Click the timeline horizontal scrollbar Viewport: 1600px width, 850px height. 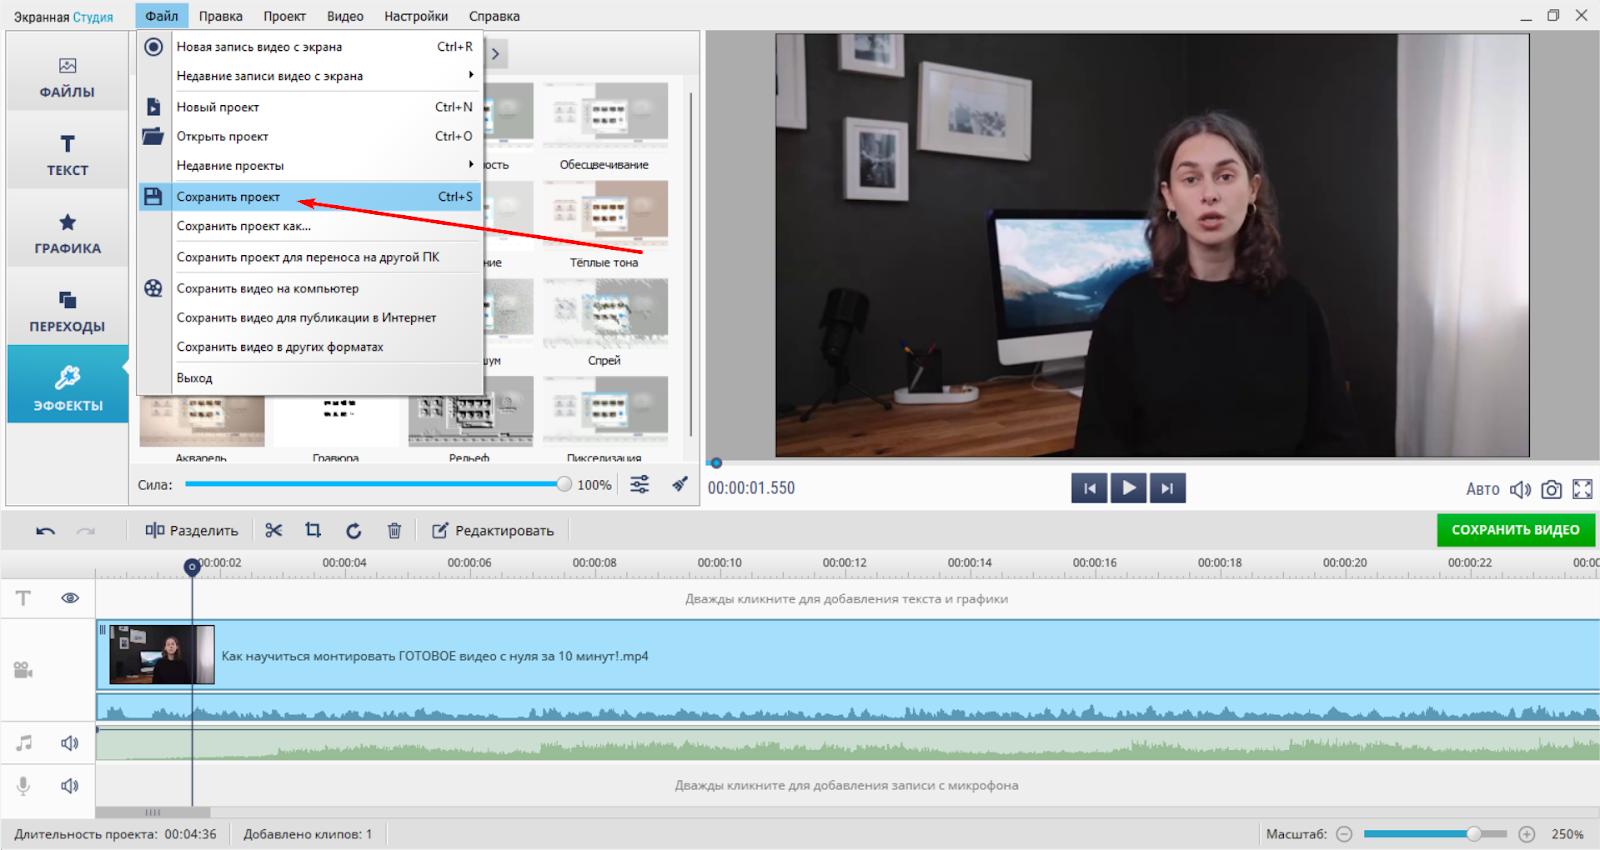click(153, 812)
